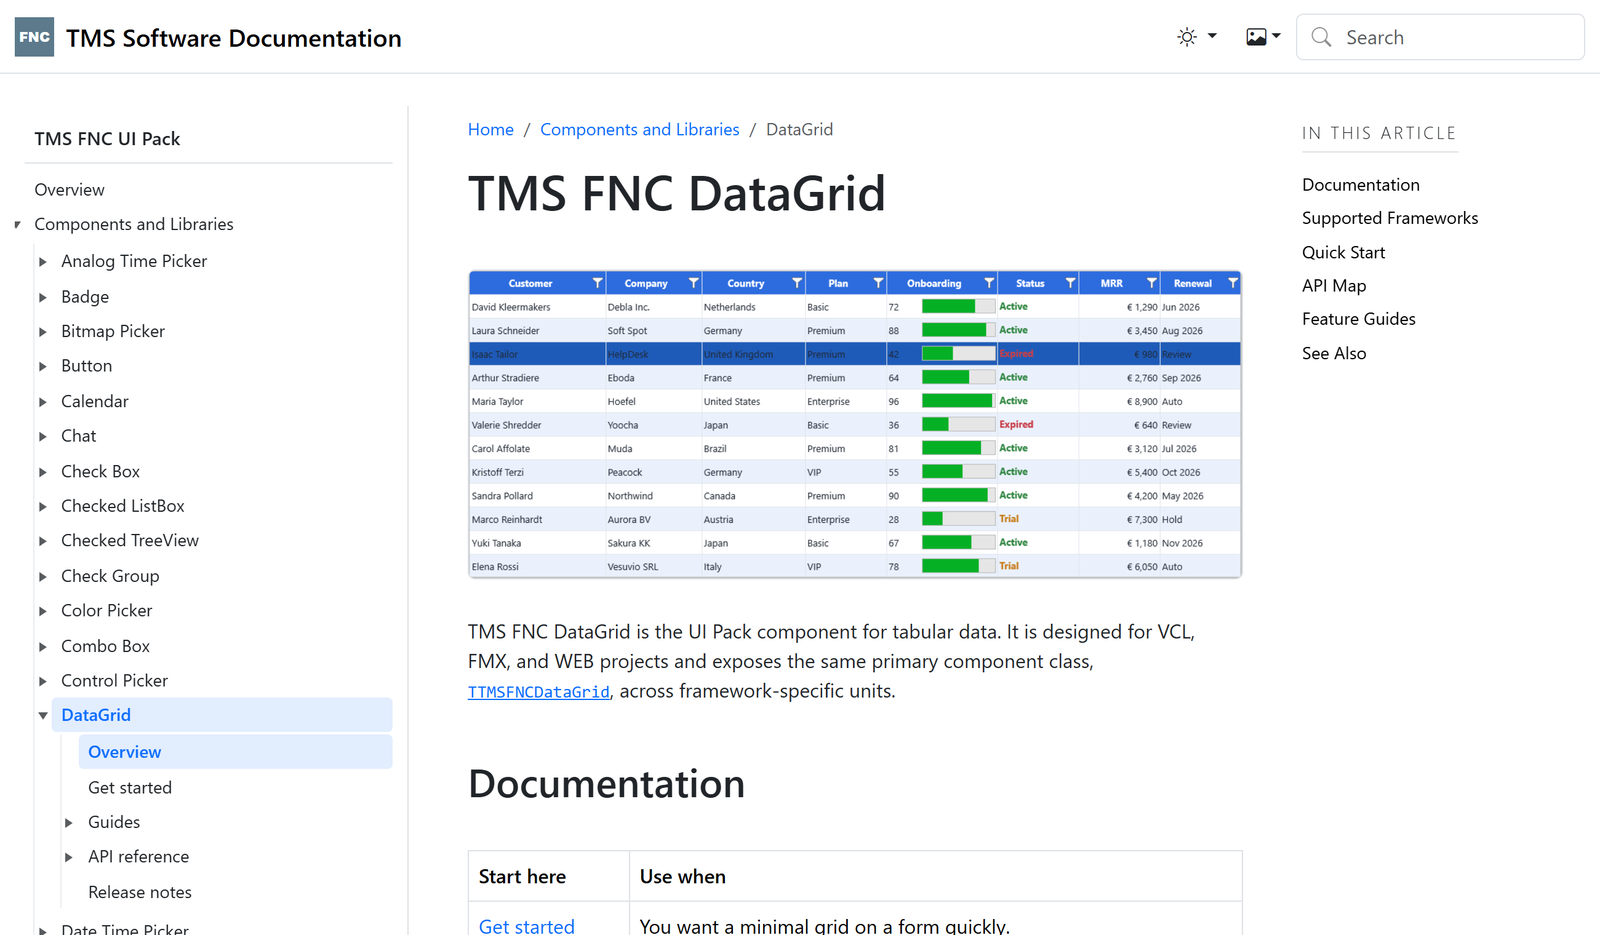
Task: Collapse Components and Libraries tree node
Action: click(17, 224)
